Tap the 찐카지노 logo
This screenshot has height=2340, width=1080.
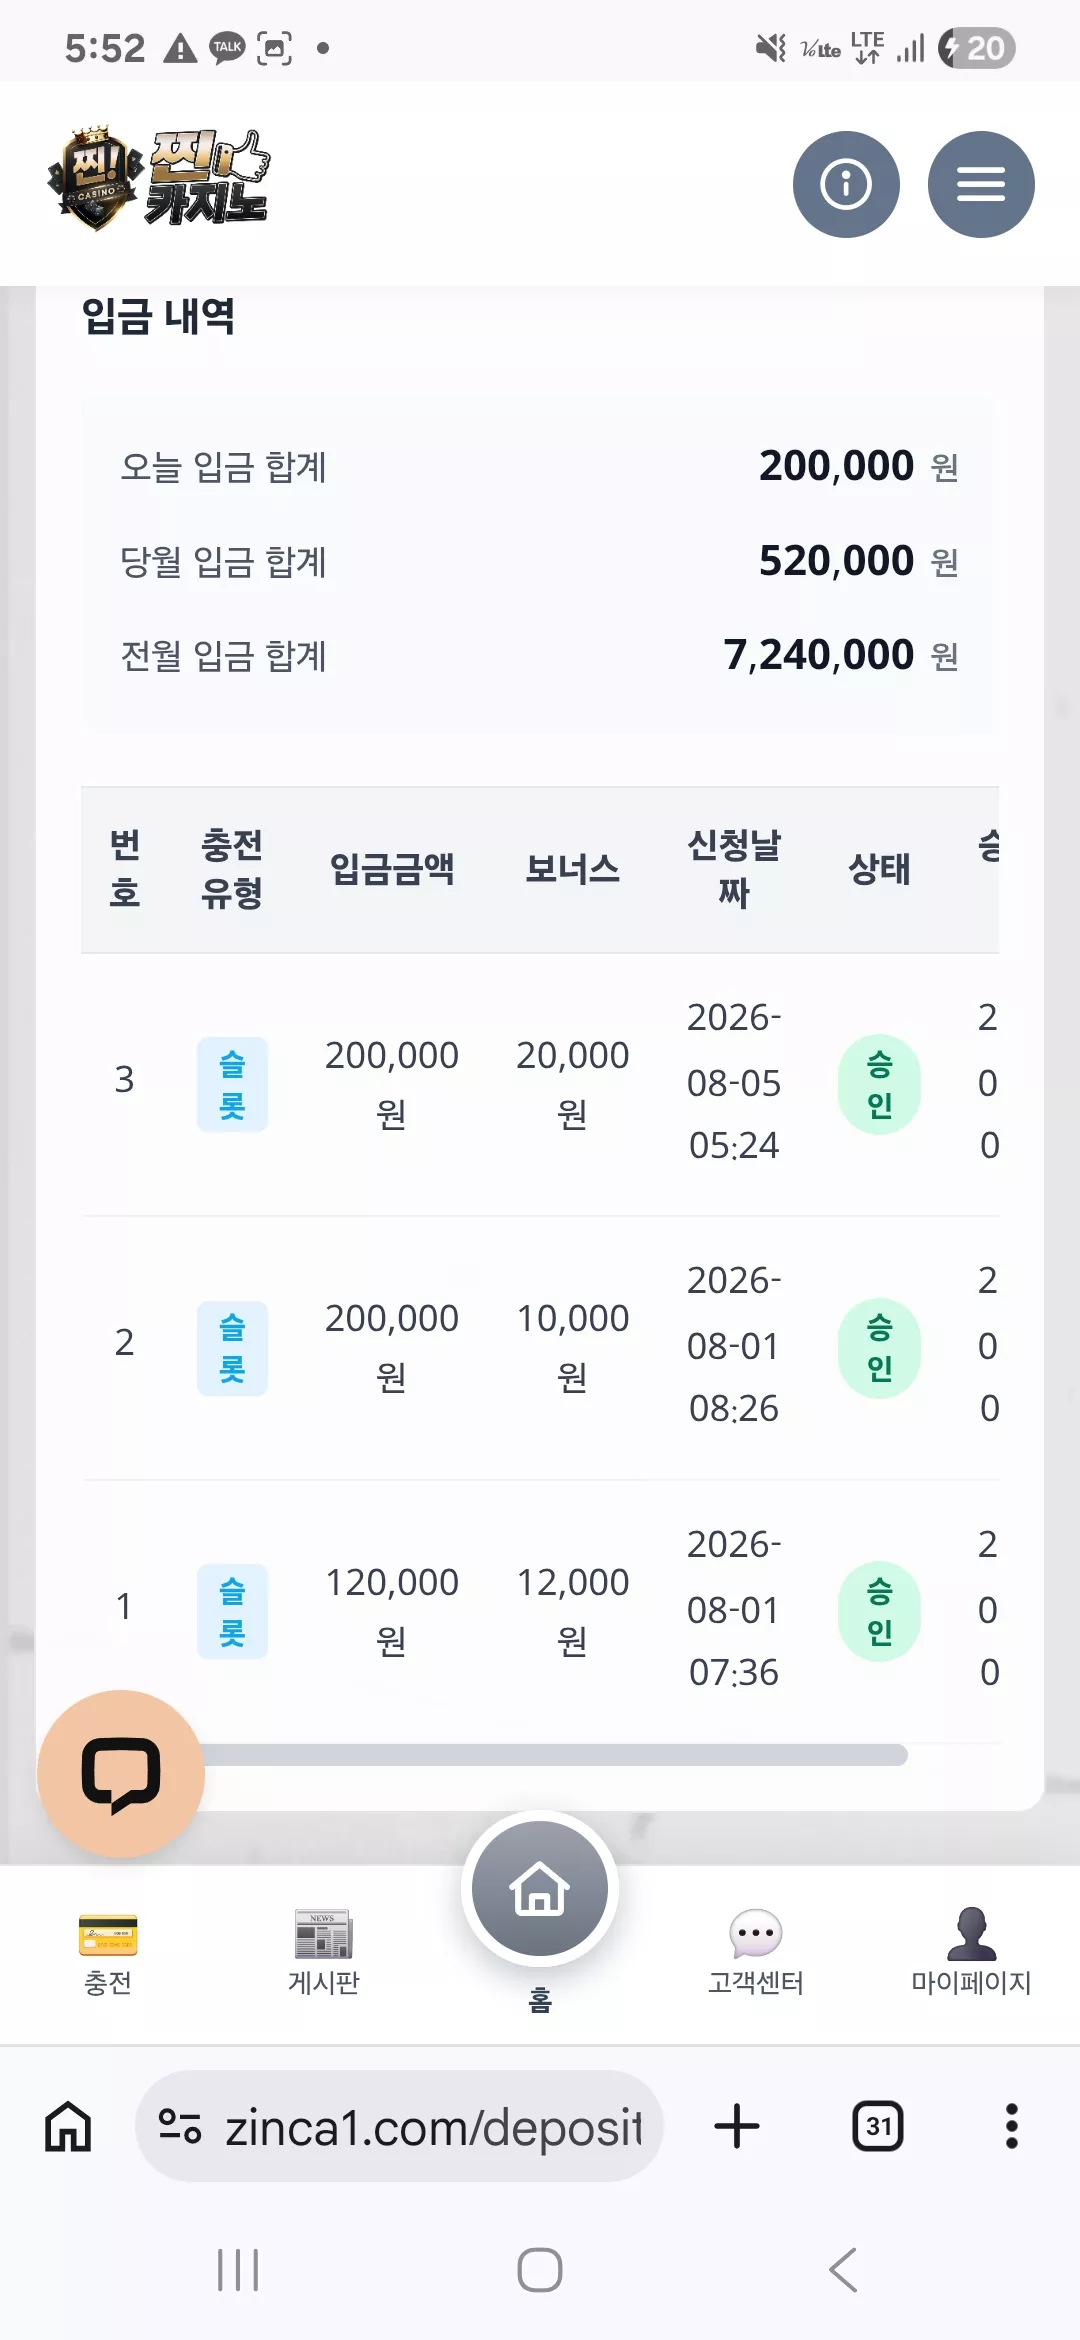coord(159,179)
